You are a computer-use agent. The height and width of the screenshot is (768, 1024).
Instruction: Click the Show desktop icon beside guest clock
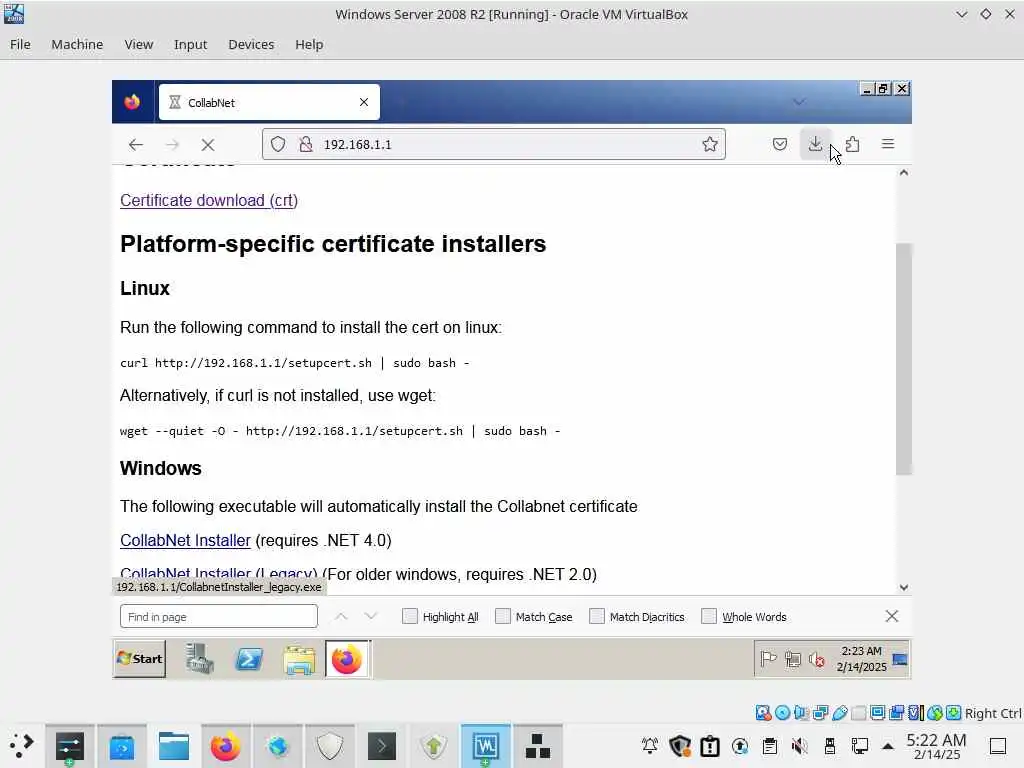(900, 660)
